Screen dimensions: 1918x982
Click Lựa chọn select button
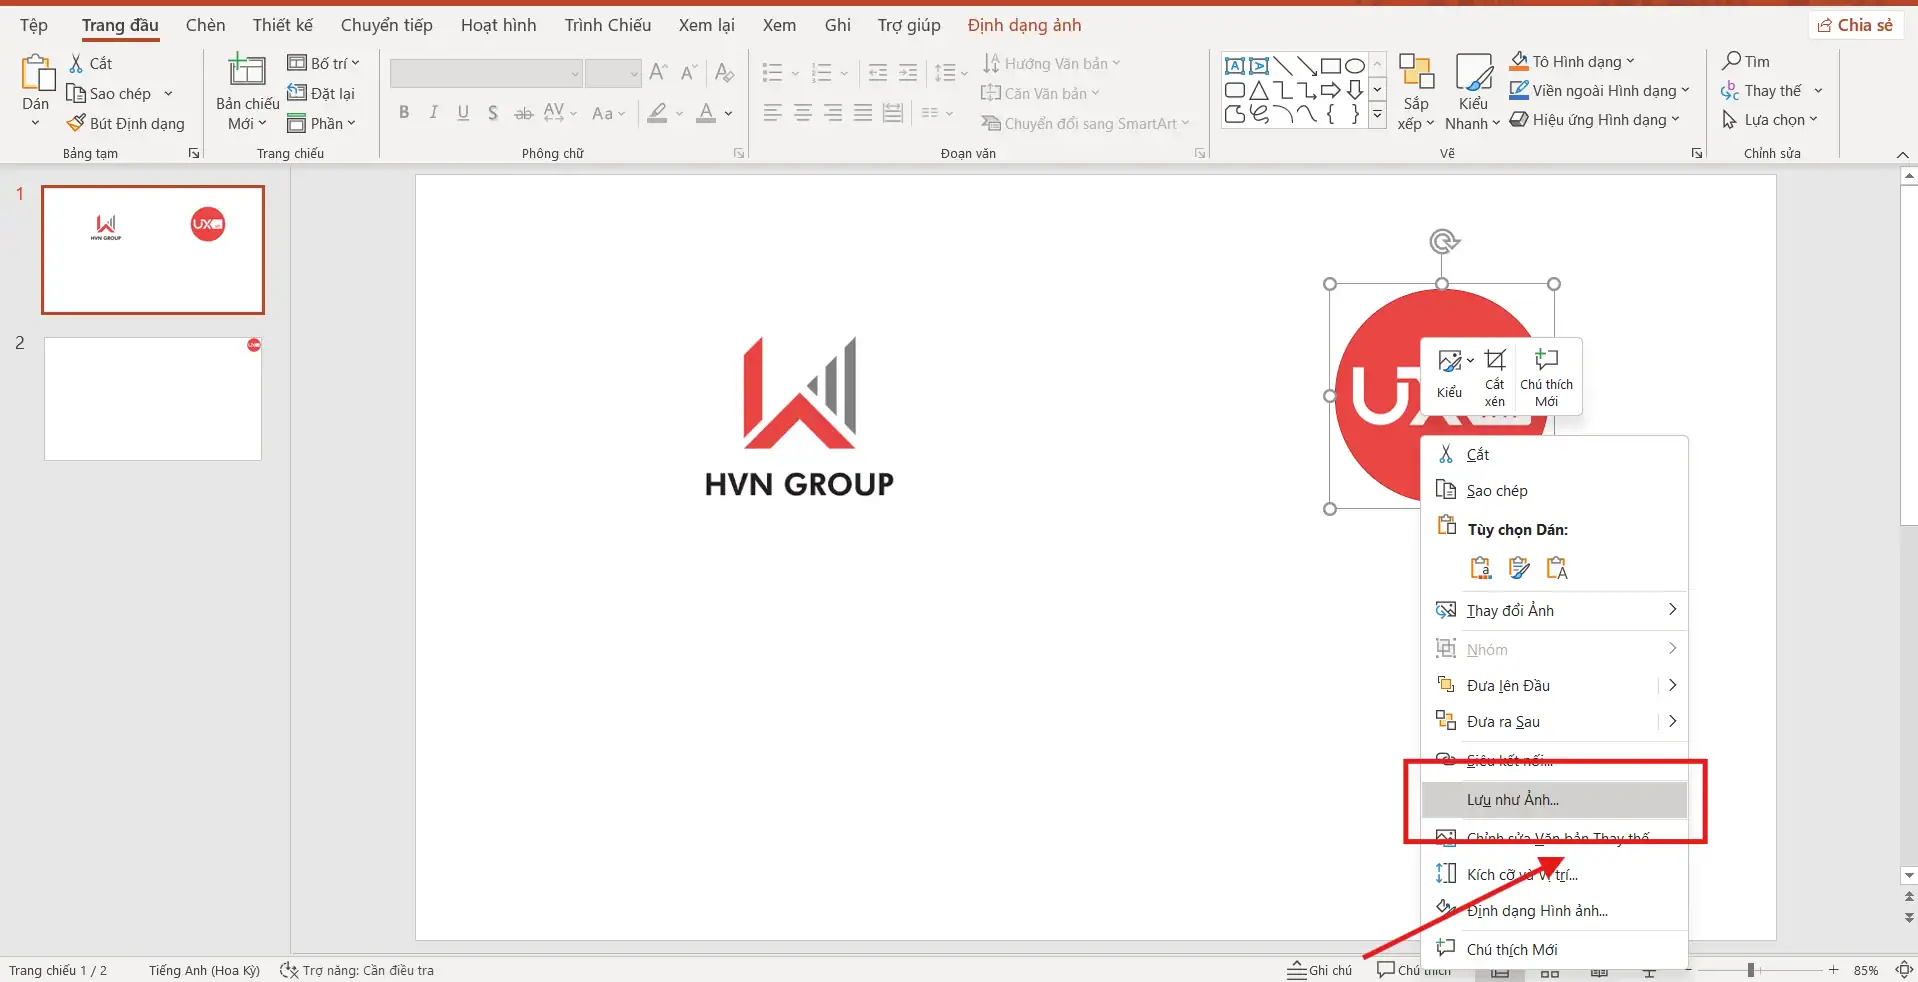(x=1769, y=119)
